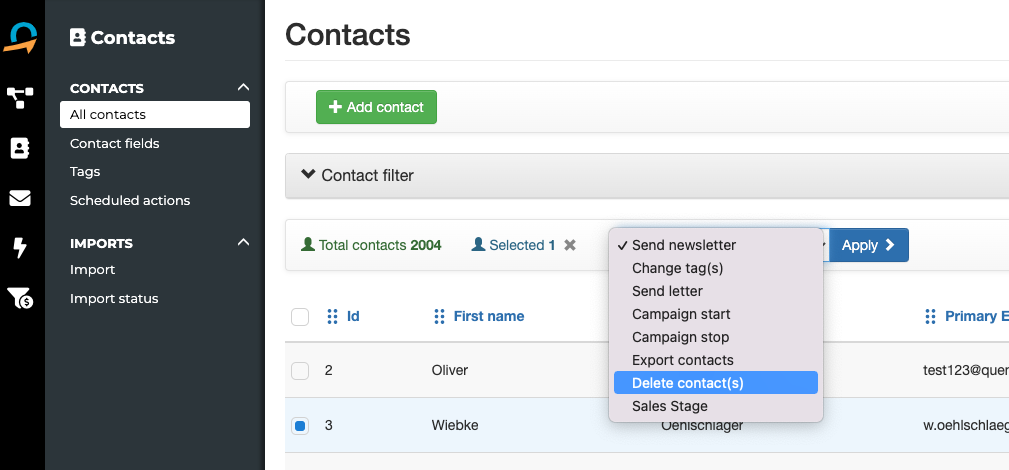Open the lightning bolt automation icon
Viewport: 1009px width, 470px height.
coord(20,248)
